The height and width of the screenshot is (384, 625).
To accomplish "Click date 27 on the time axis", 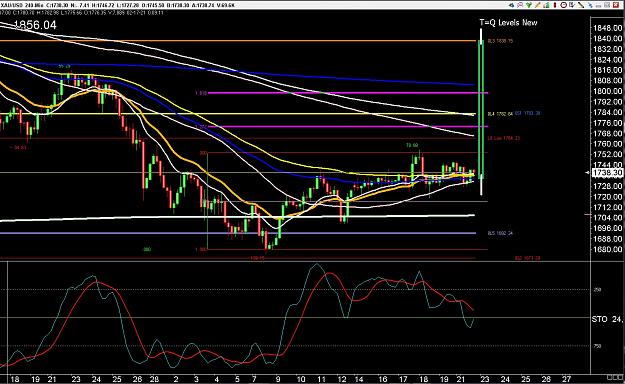I will tap(566, 379).
